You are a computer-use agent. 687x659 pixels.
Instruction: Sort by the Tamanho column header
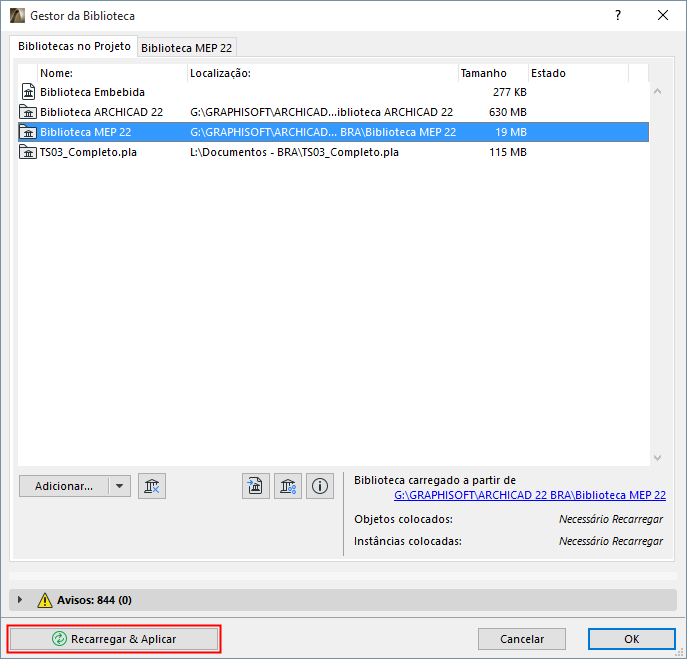pos(493,73)
